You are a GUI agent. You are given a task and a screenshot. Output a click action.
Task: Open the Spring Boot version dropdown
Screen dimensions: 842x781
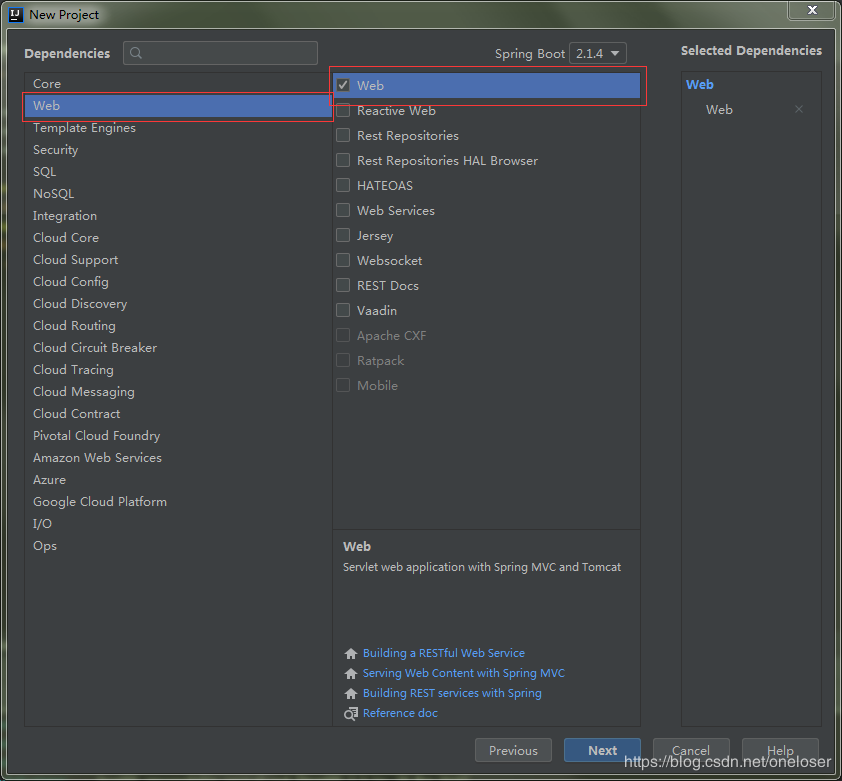[598, 53]
